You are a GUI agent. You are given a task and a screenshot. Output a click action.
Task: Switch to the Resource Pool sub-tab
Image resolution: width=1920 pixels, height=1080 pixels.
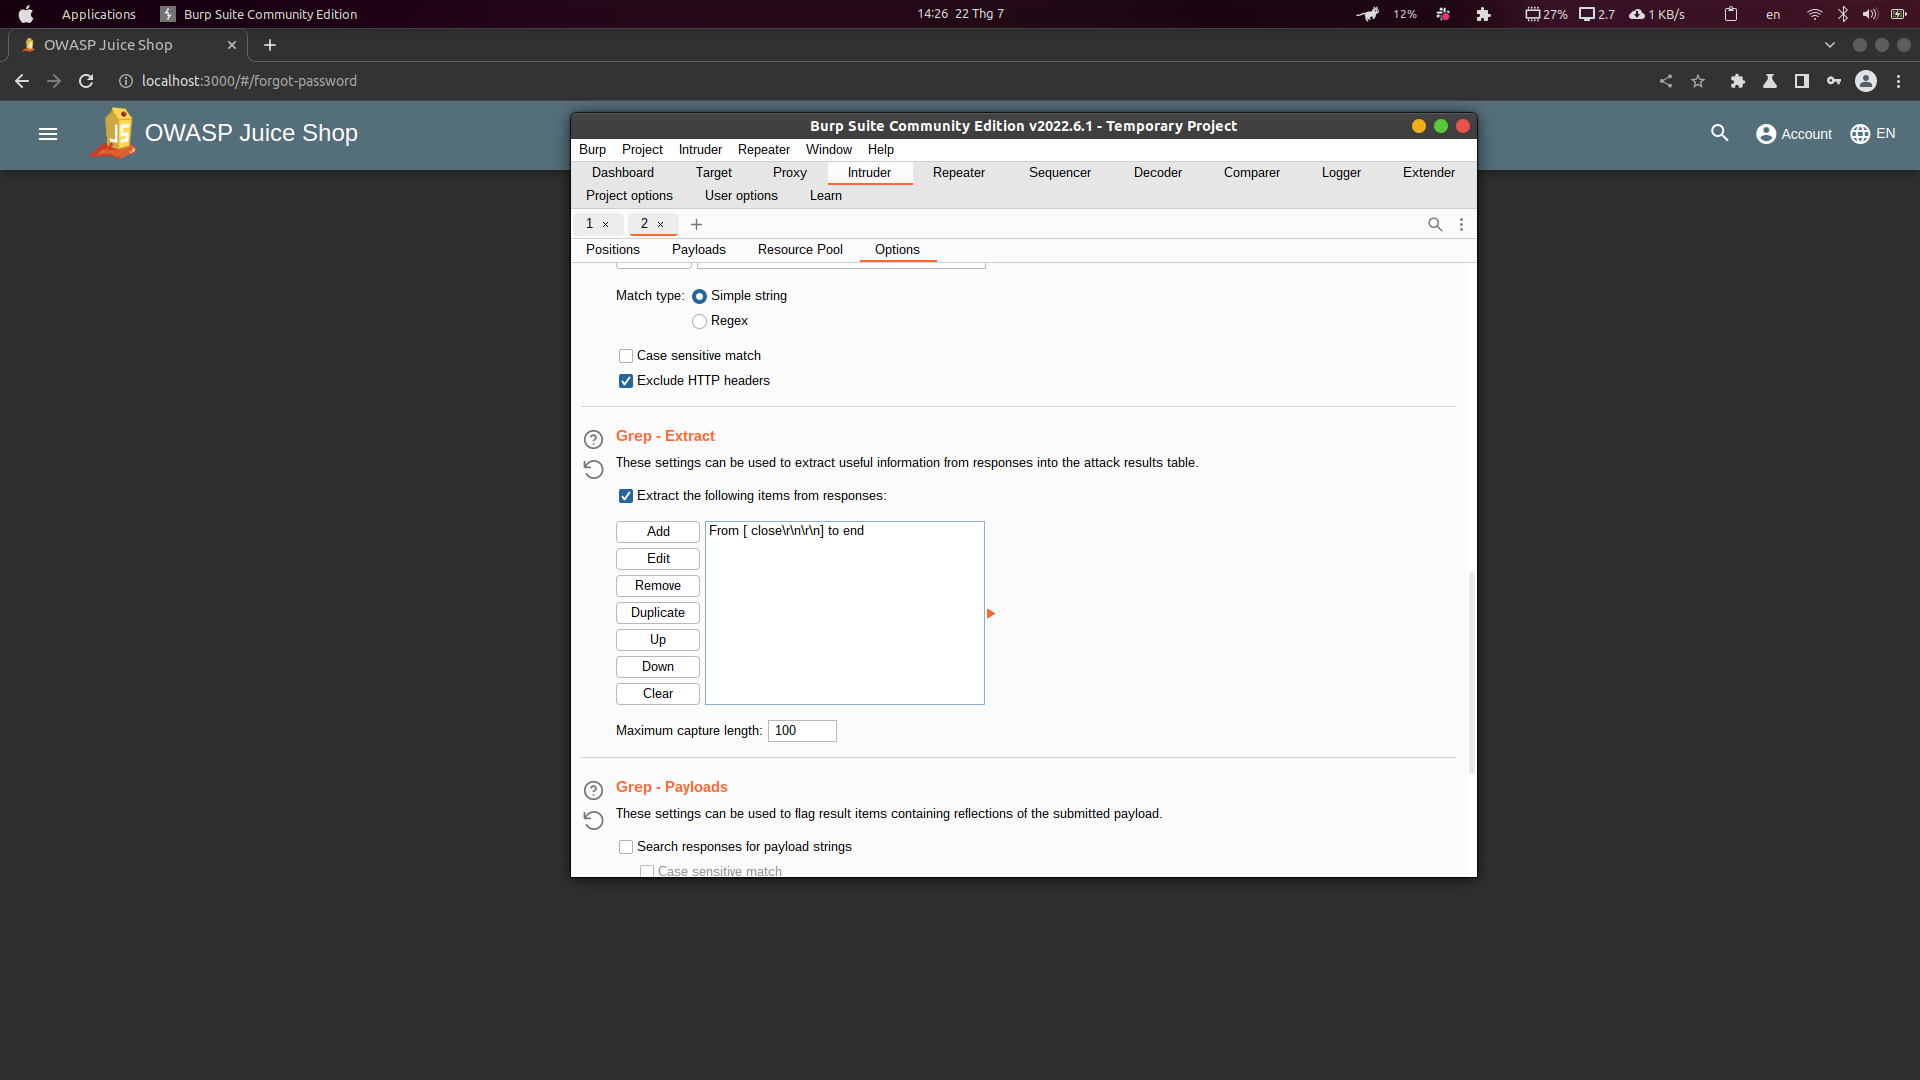tap(800, 250)
